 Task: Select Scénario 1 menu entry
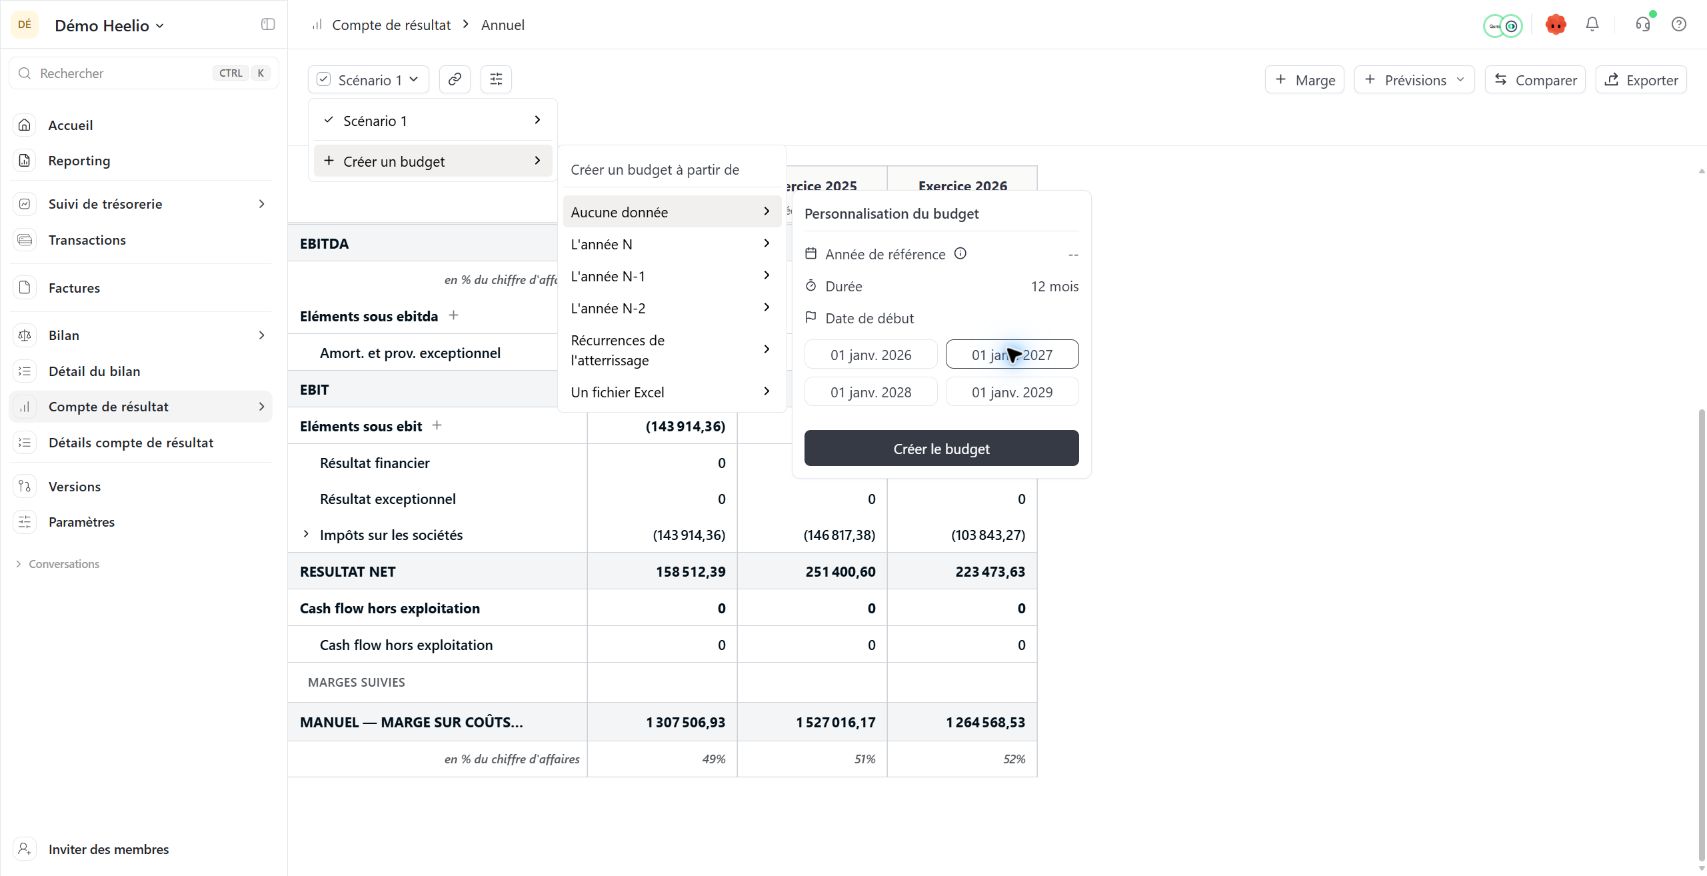pos(433,121)
